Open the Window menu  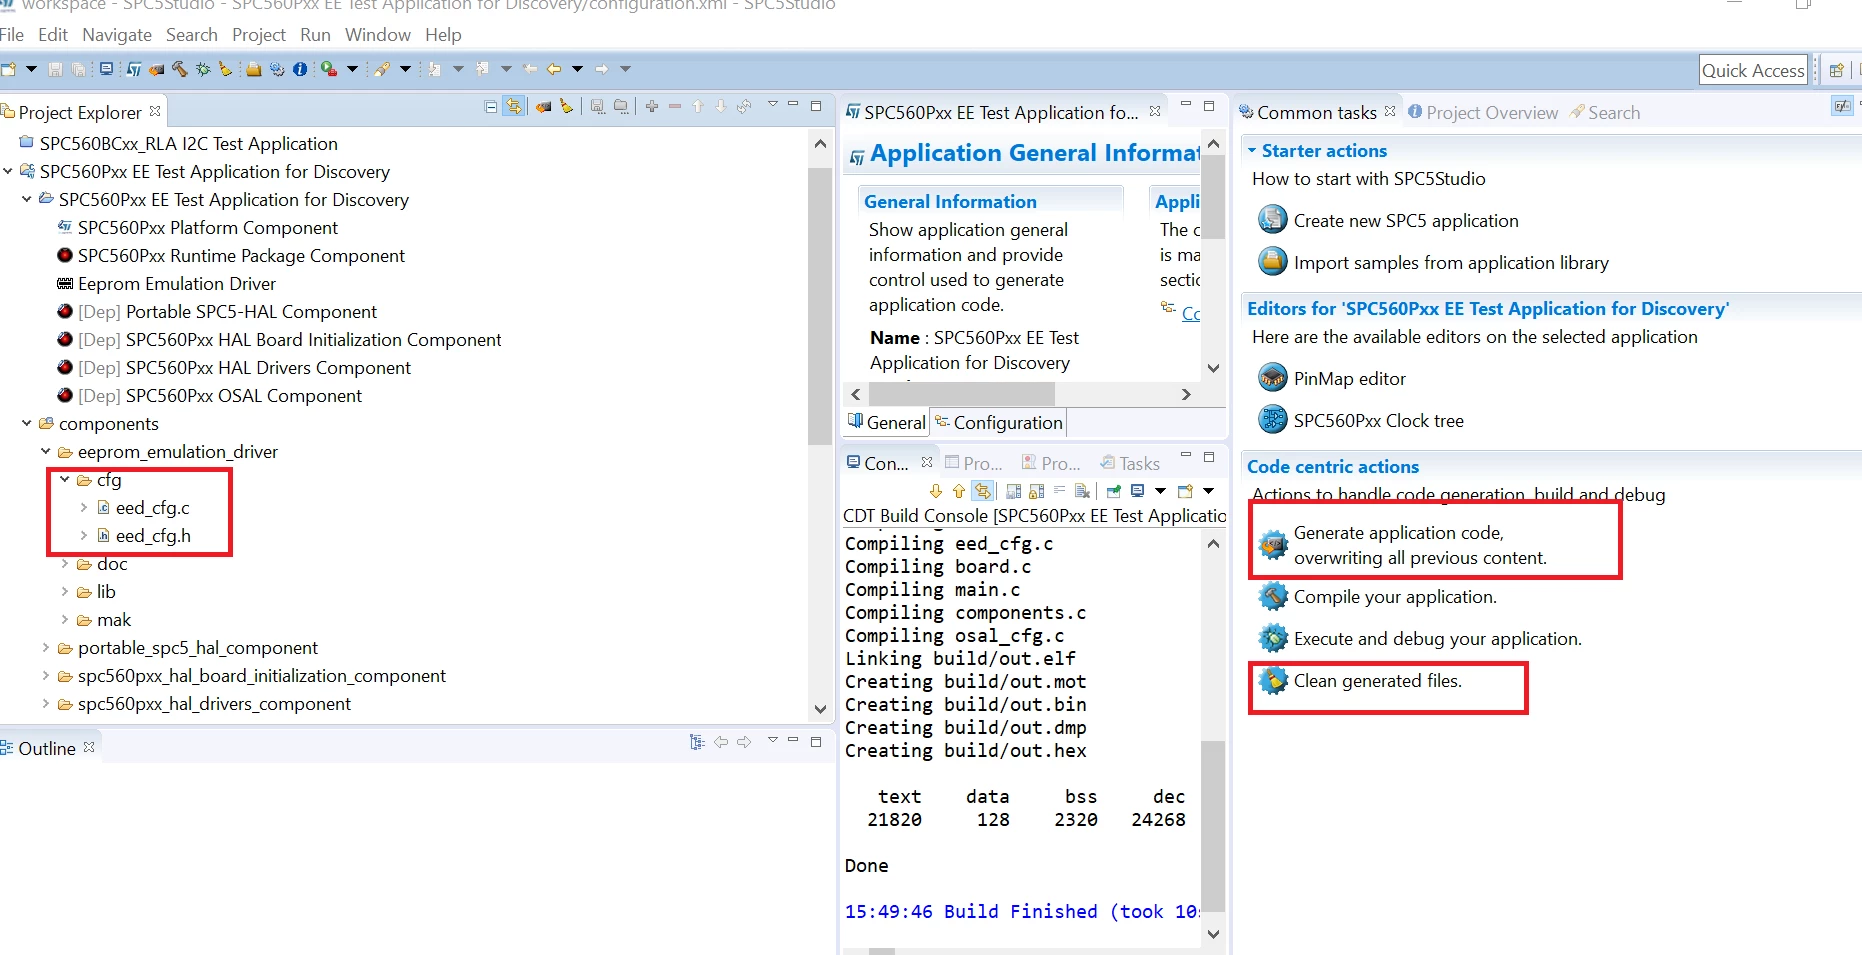(378, 35)
